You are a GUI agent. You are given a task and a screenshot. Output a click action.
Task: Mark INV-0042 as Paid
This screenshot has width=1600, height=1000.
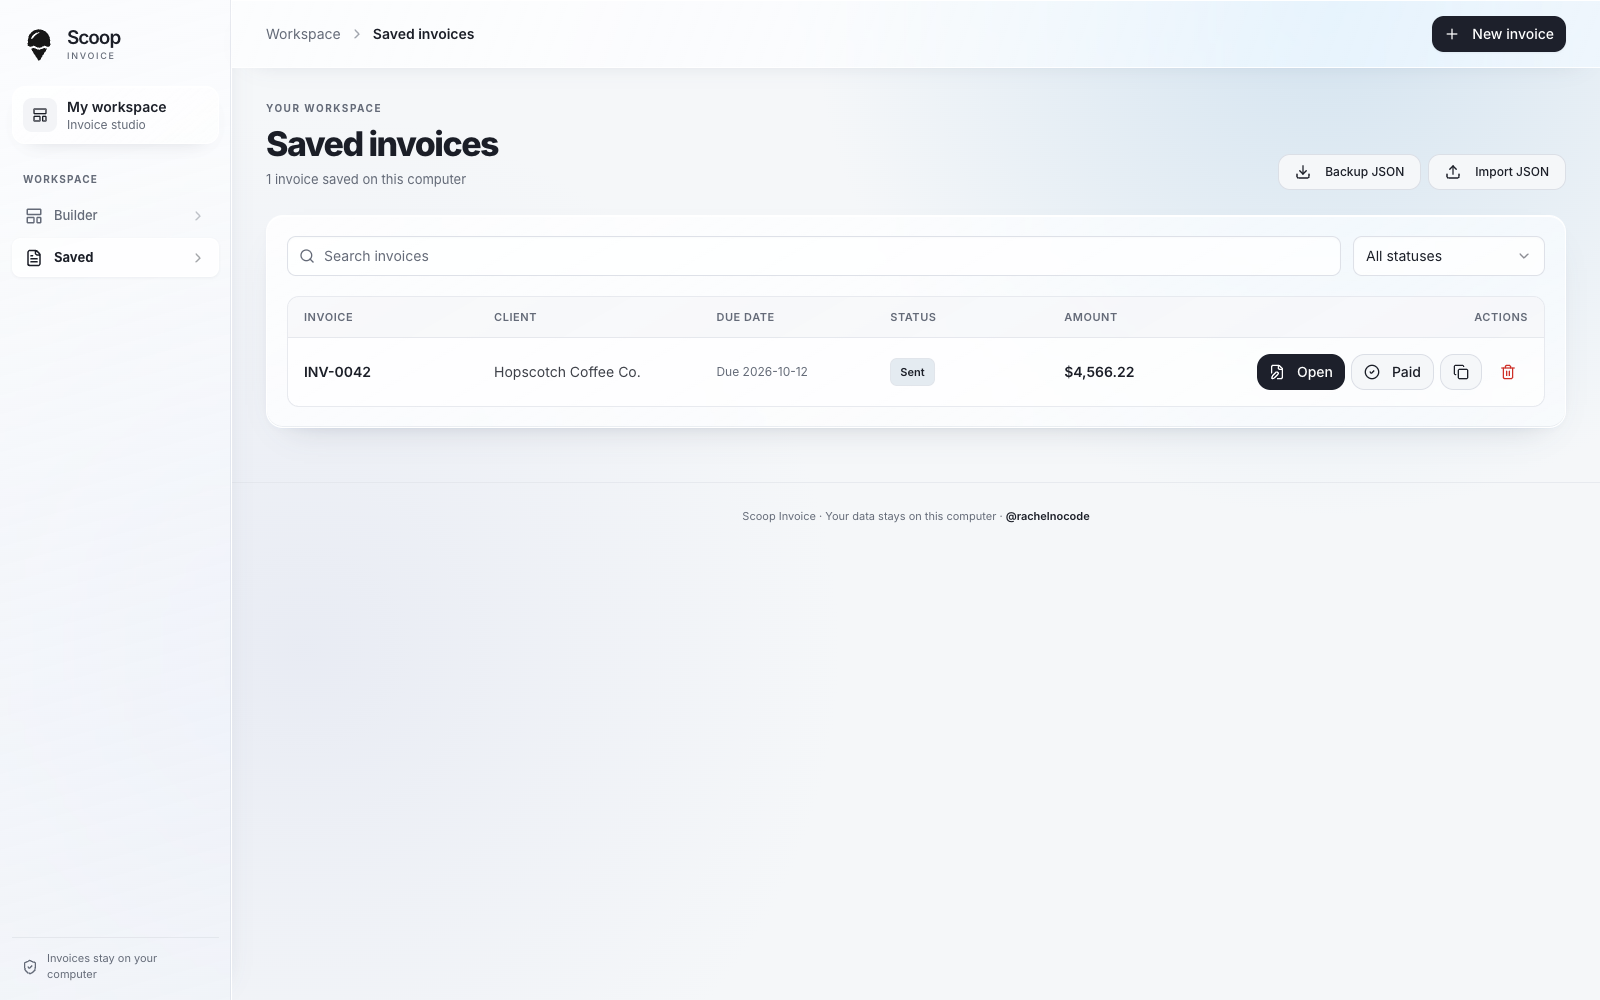pos(1392,372)
